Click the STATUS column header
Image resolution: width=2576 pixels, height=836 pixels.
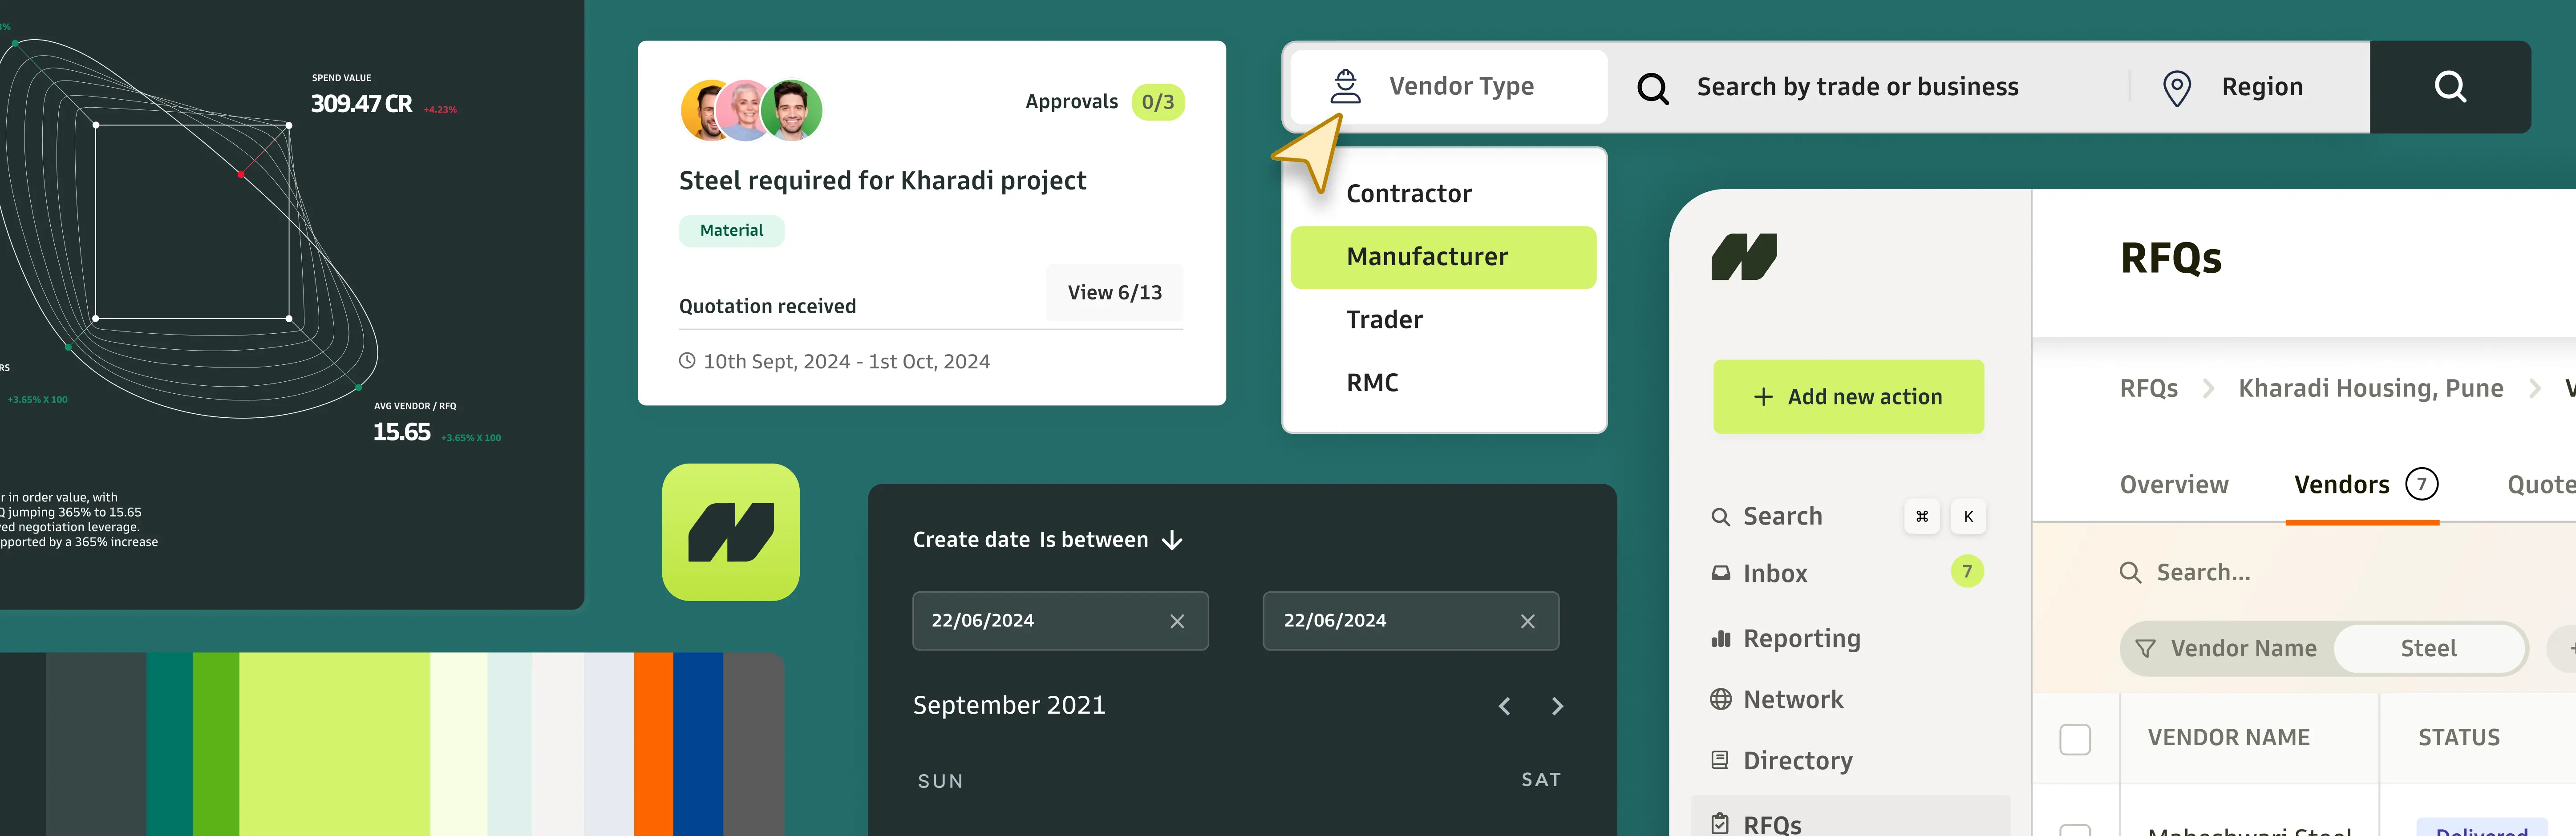2458,738
